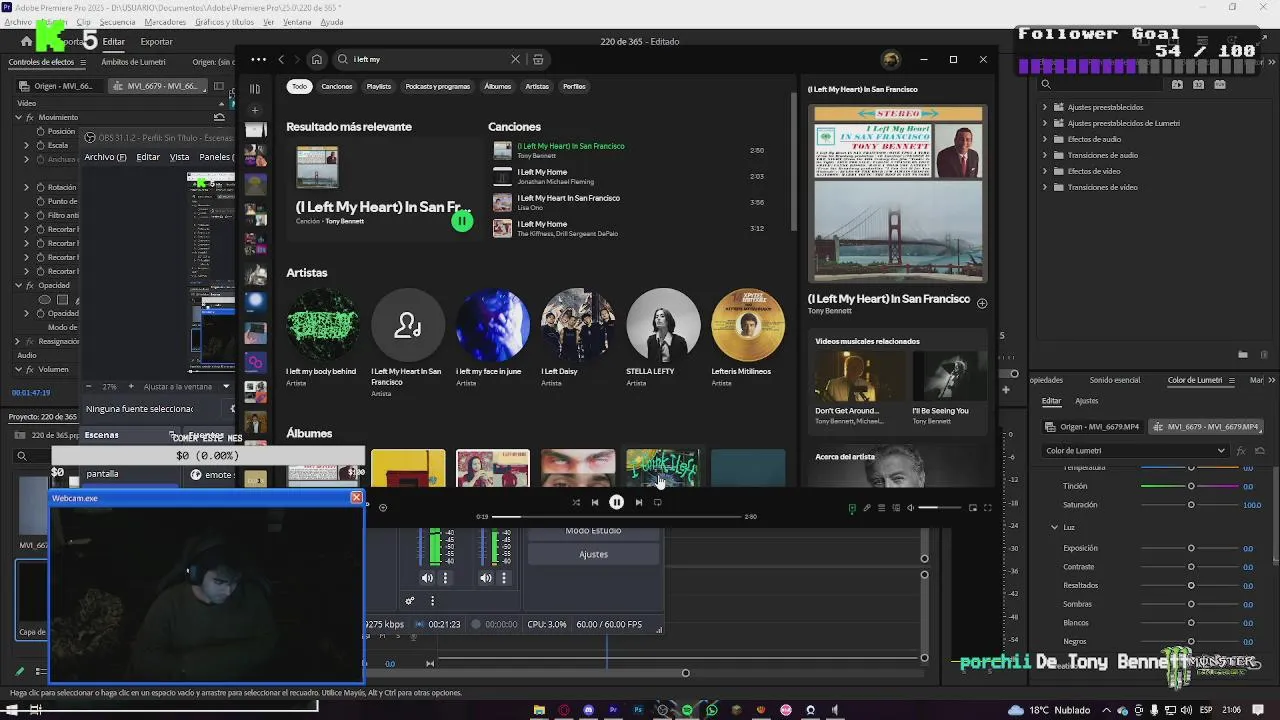Expand Efectos de audio folder
This screenshot has height=720, width=1280.
click(x=1045, y=139)
